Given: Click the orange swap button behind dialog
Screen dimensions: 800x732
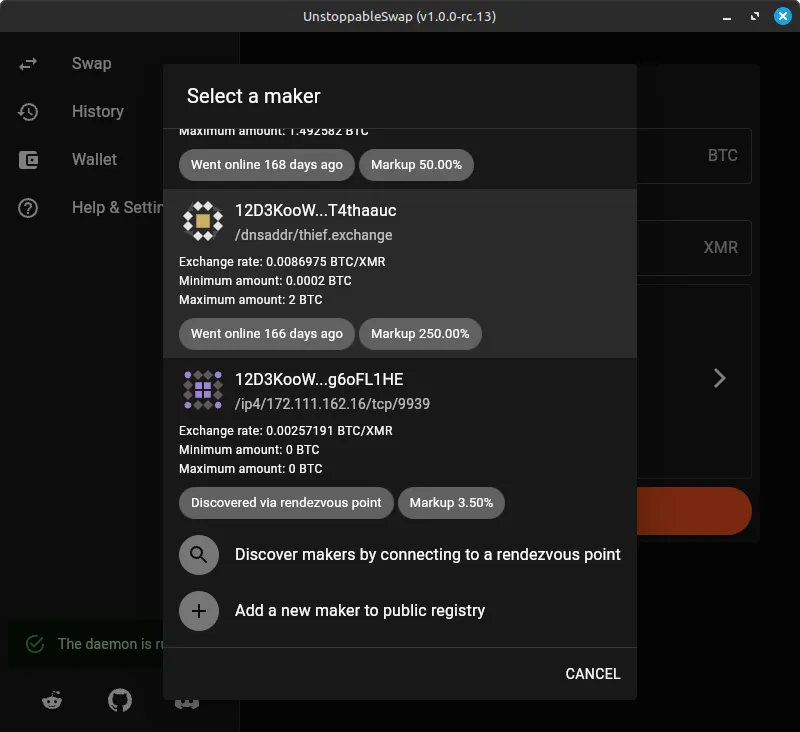Looking at the screenshot, I should point(694,511).
